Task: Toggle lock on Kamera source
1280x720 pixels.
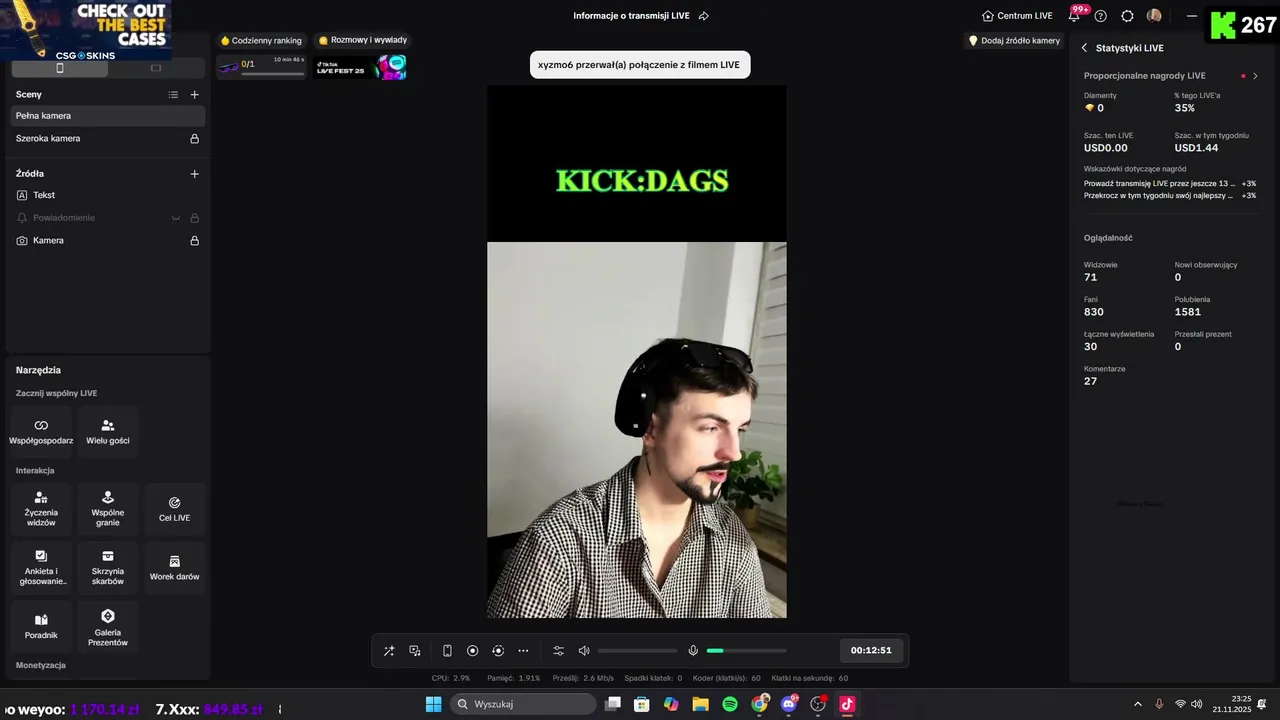Action: 195,241
